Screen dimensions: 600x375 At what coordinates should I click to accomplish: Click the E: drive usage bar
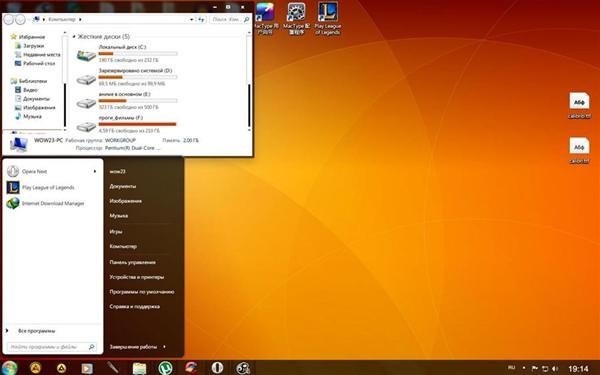click(x=138, y=101)
